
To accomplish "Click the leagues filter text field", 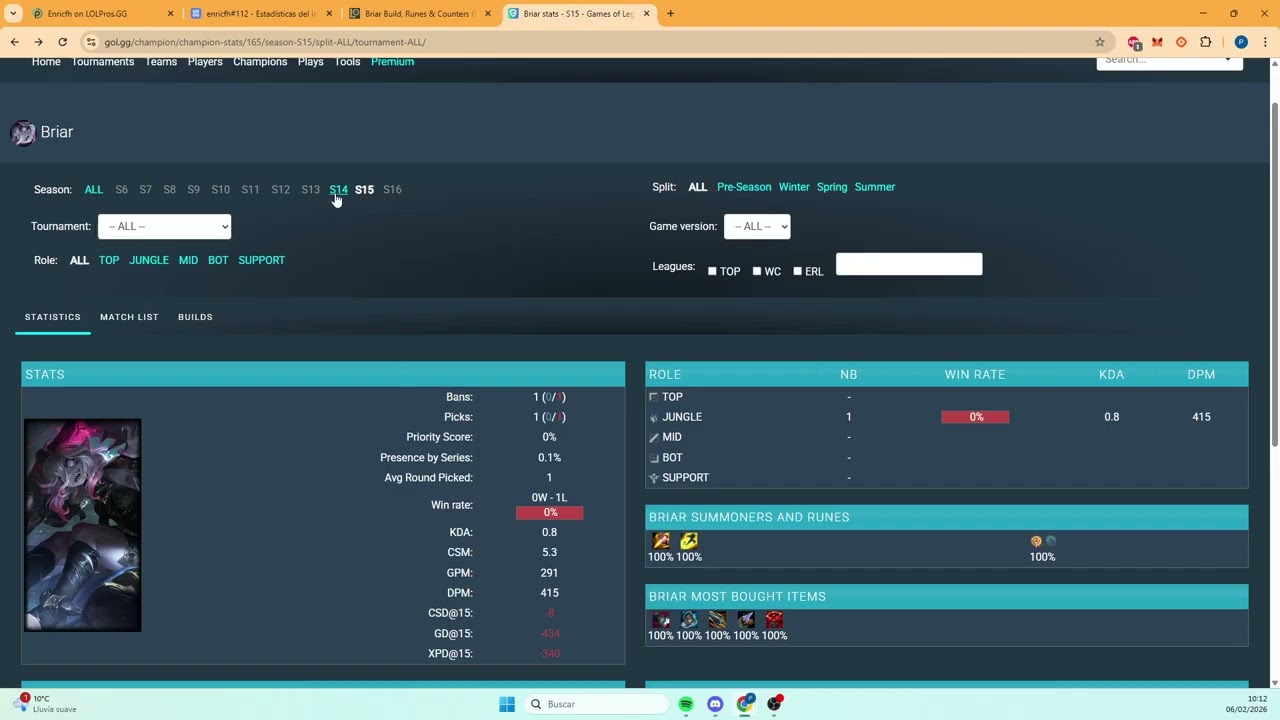I will [x=909, y=264].
